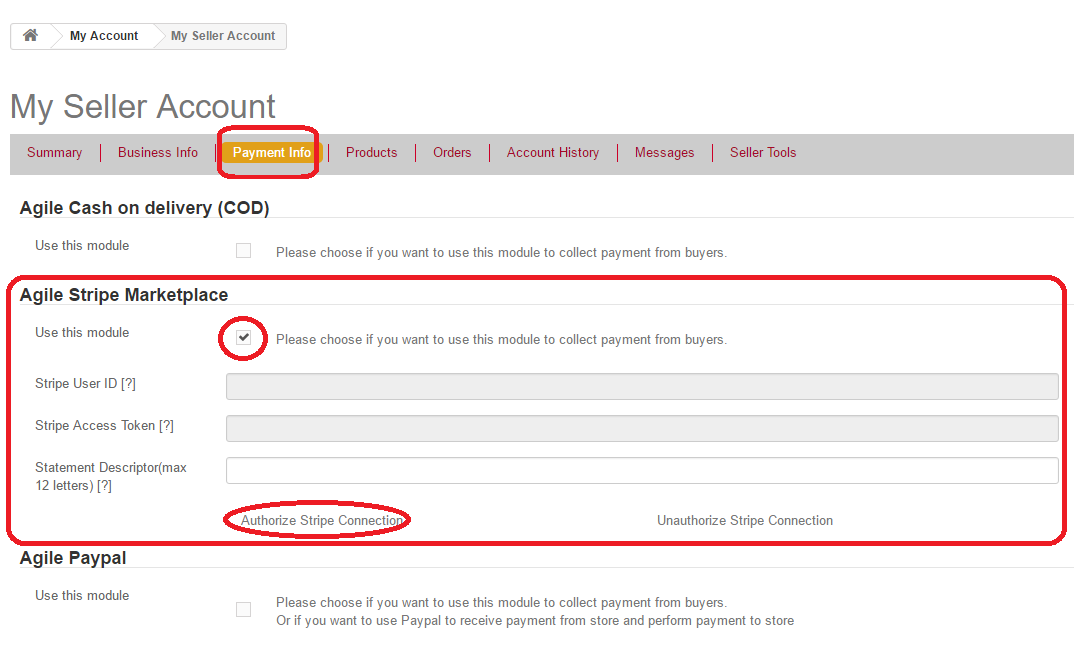Screen dimensions: 1074x650
Task: Click Authorize Stripe Connection link
Action: [322, 521]
